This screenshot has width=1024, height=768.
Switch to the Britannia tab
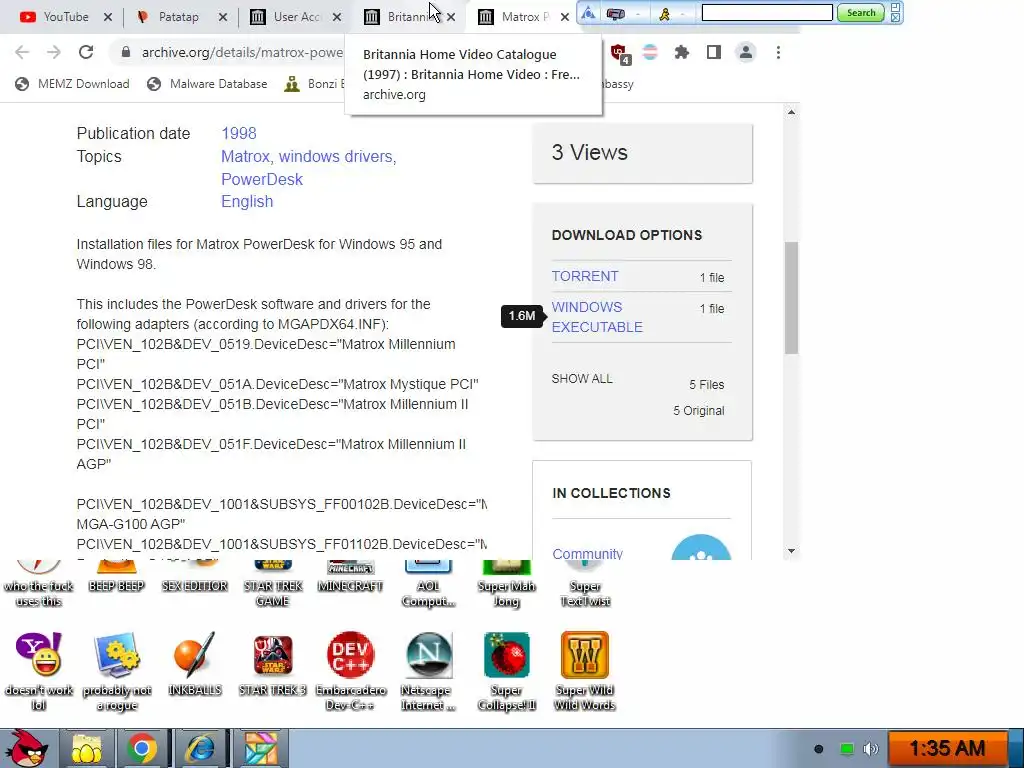click(406, 17)
